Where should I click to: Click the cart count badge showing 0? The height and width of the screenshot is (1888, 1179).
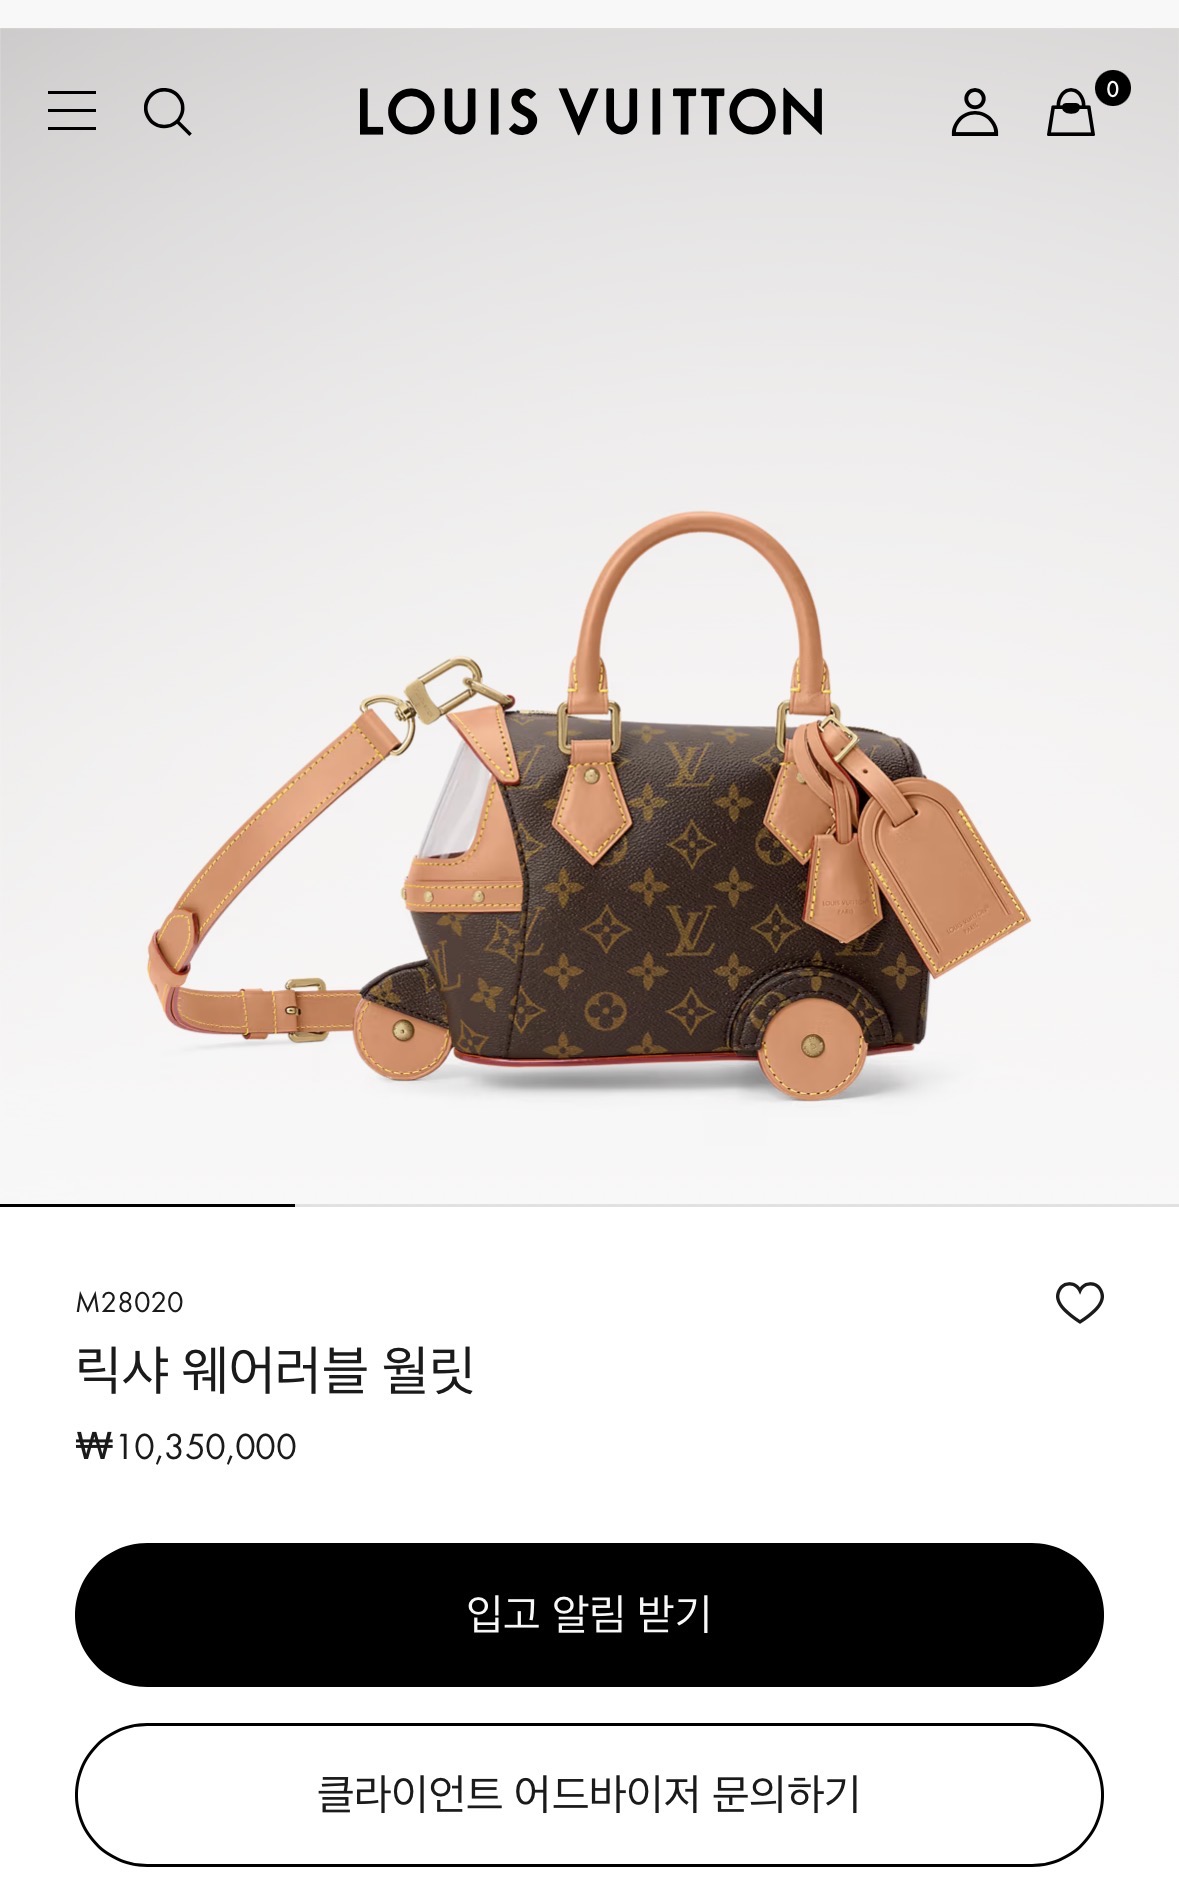[x=1112, y=89]
